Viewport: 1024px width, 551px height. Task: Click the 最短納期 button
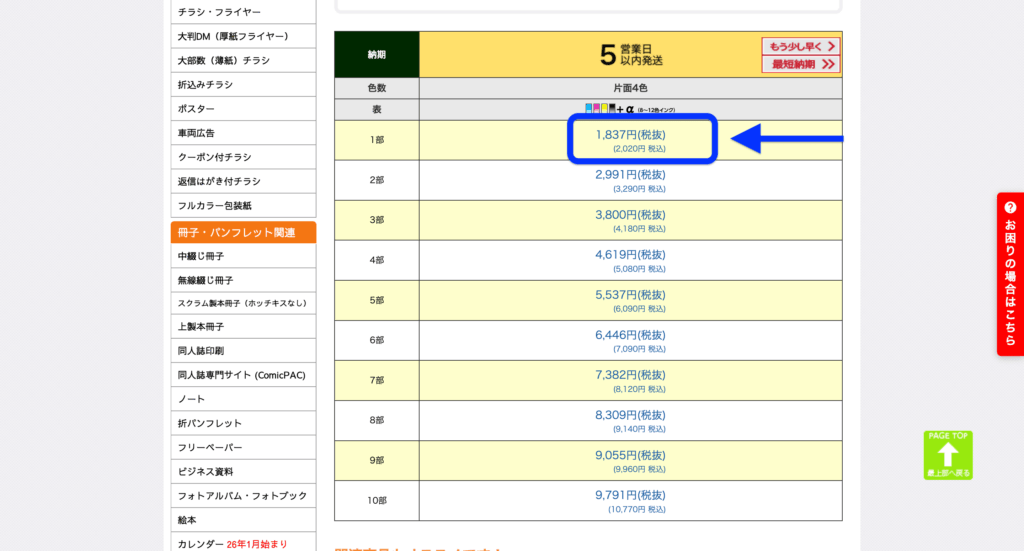pos(801,64)
